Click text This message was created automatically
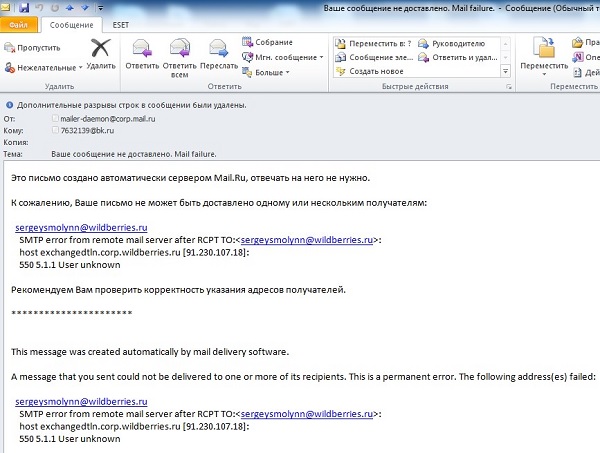 (150, 352)
